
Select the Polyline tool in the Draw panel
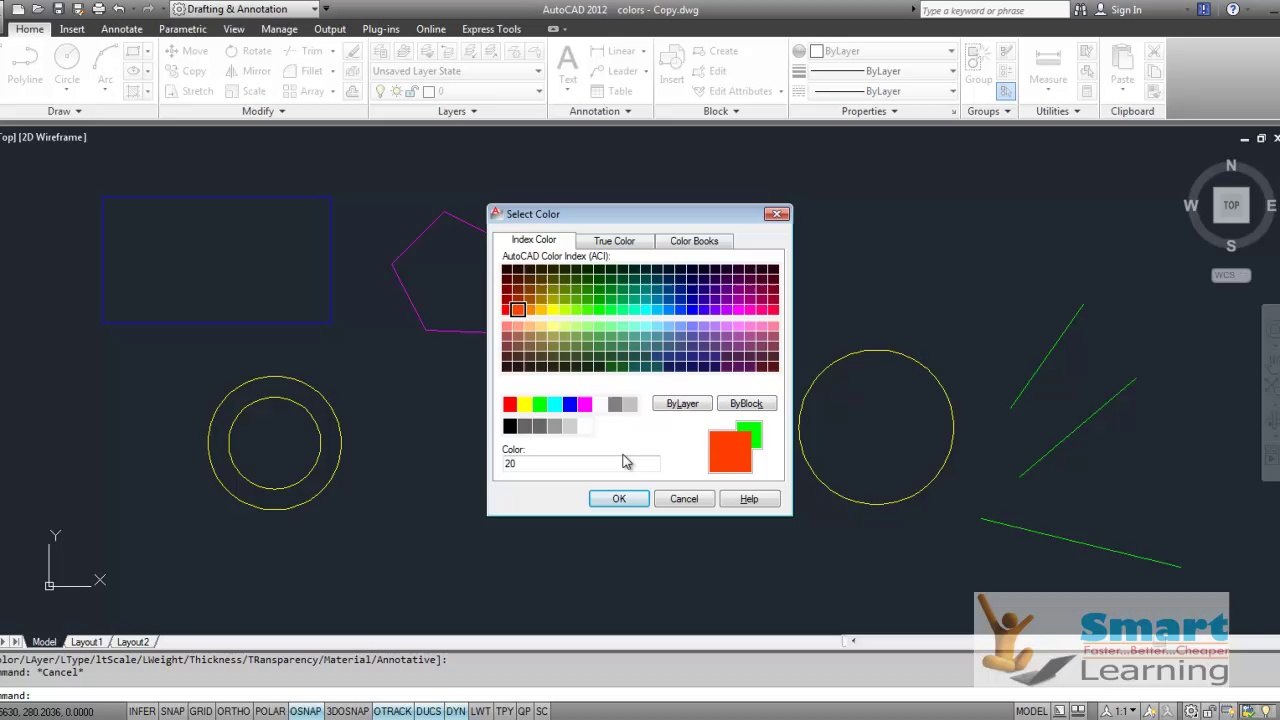click(x=25, y=66)
